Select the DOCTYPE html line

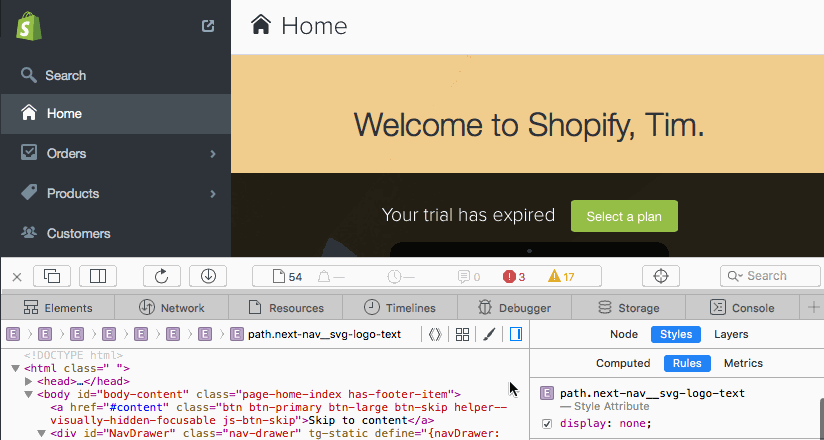73,356
